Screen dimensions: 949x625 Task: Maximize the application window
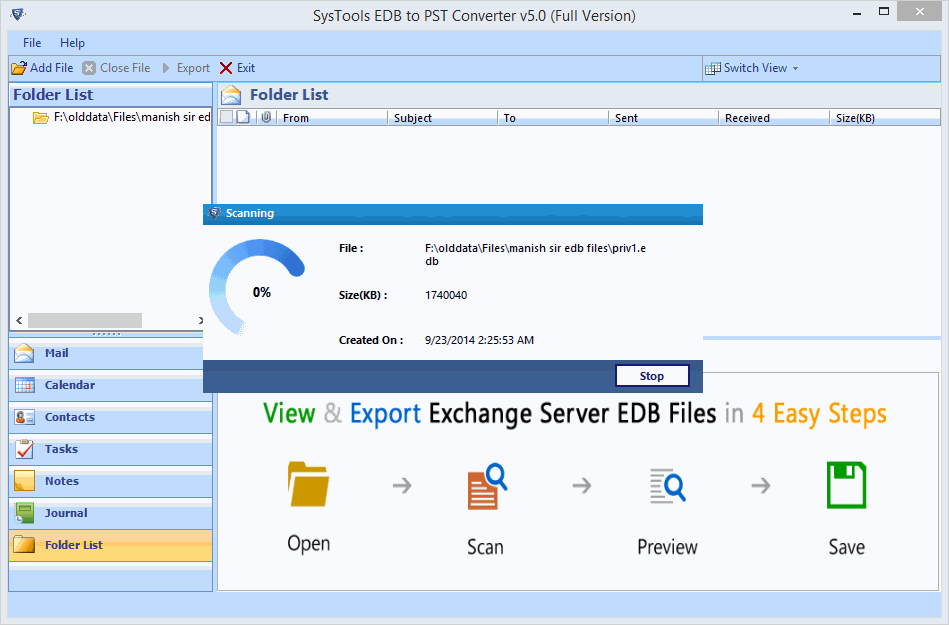point(884,12)
